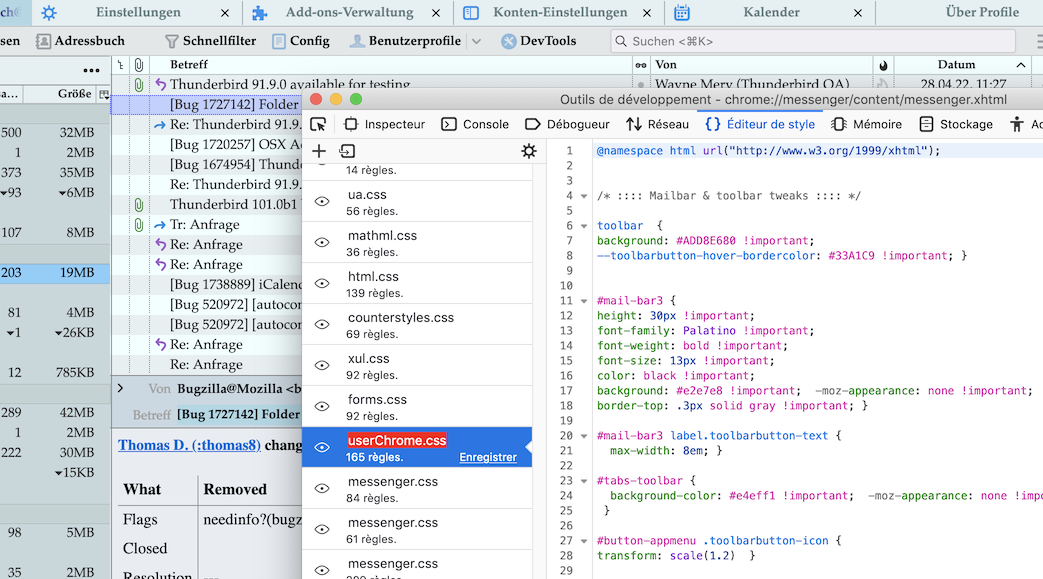
Task: Activate the element picker in developer tools
Action: [x=318, y=124]
